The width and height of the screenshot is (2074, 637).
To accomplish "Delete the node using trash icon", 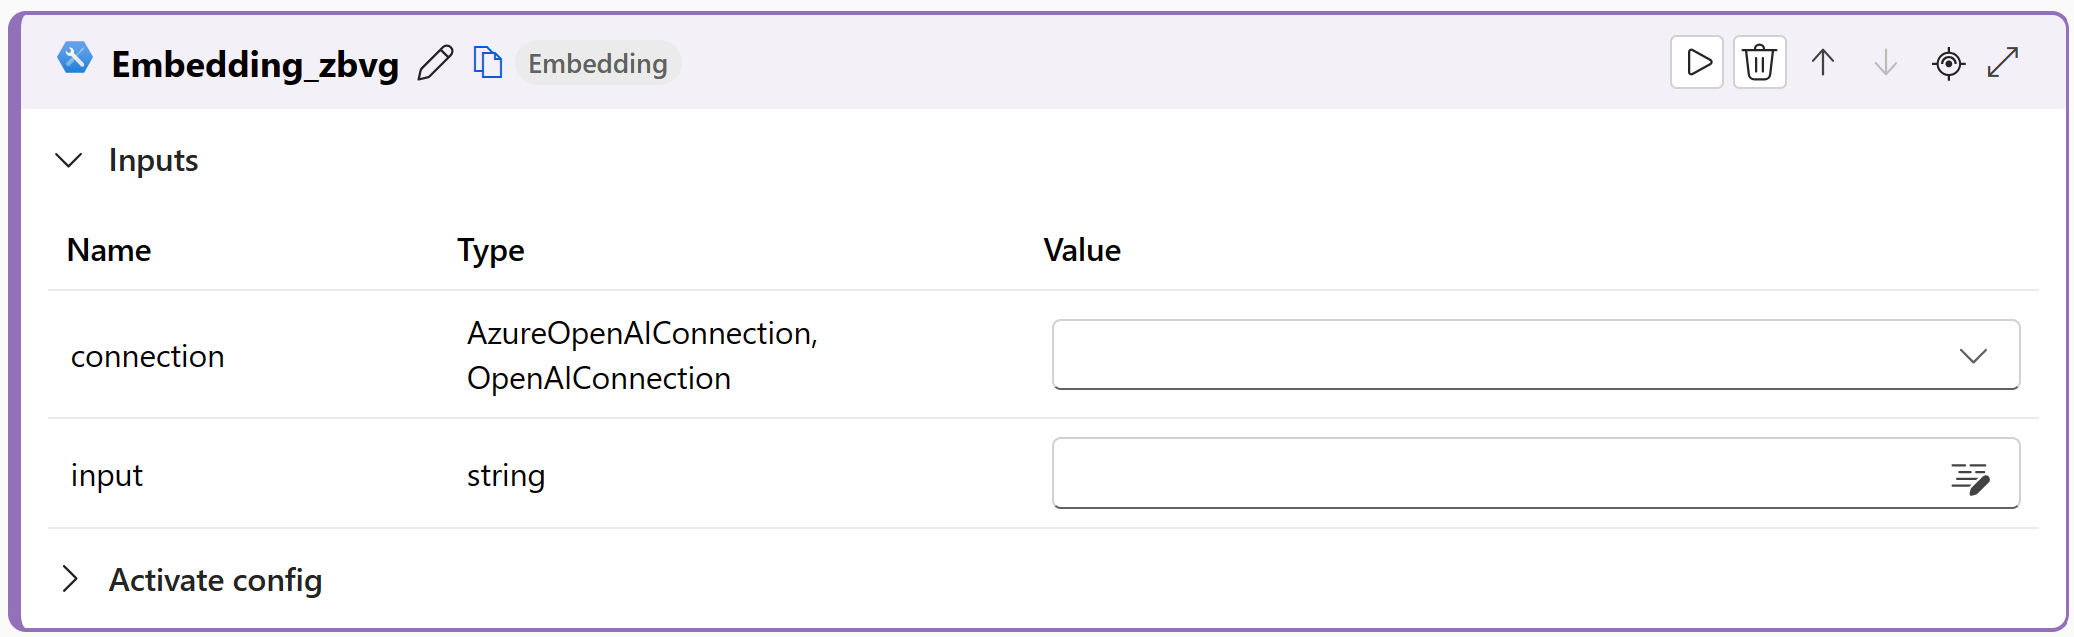I will pyautogui.click(x=1760, y=63).
